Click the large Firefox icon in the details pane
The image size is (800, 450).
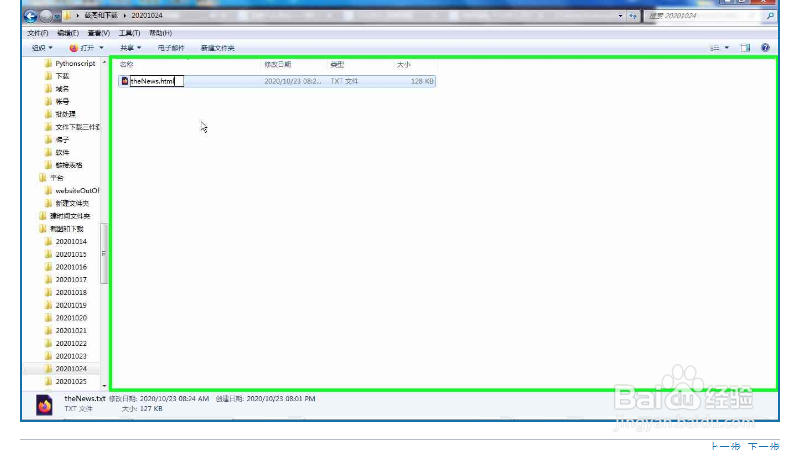[44, 405]
